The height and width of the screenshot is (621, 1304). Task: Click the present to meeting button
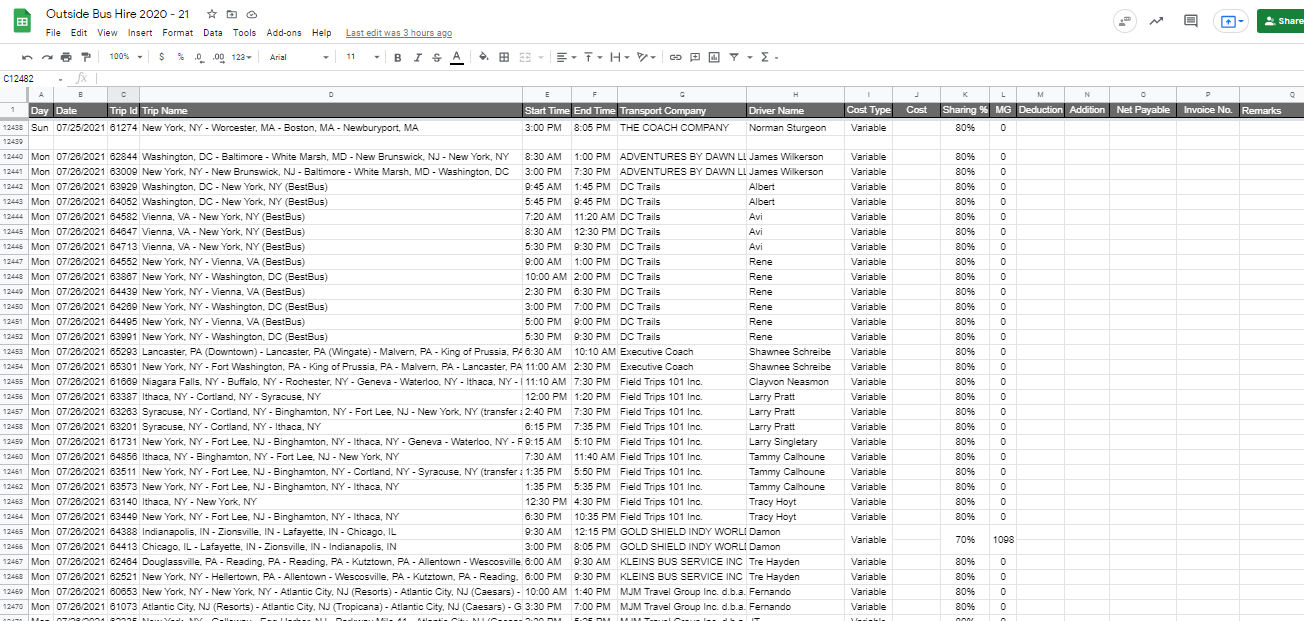(1230, 21)
